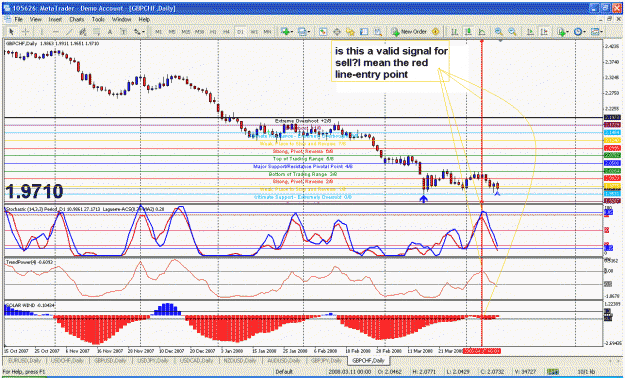Click the red vertical line date label
Viewport: 625px width, 378px height.
point(482,351)
